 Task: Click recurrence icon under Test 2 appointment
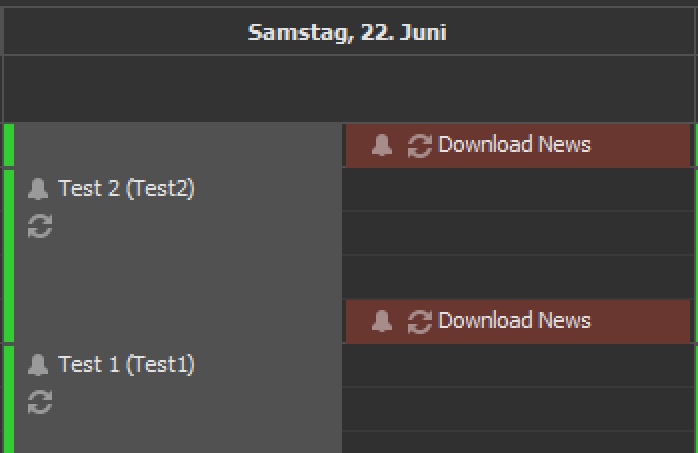pos(40,226)
